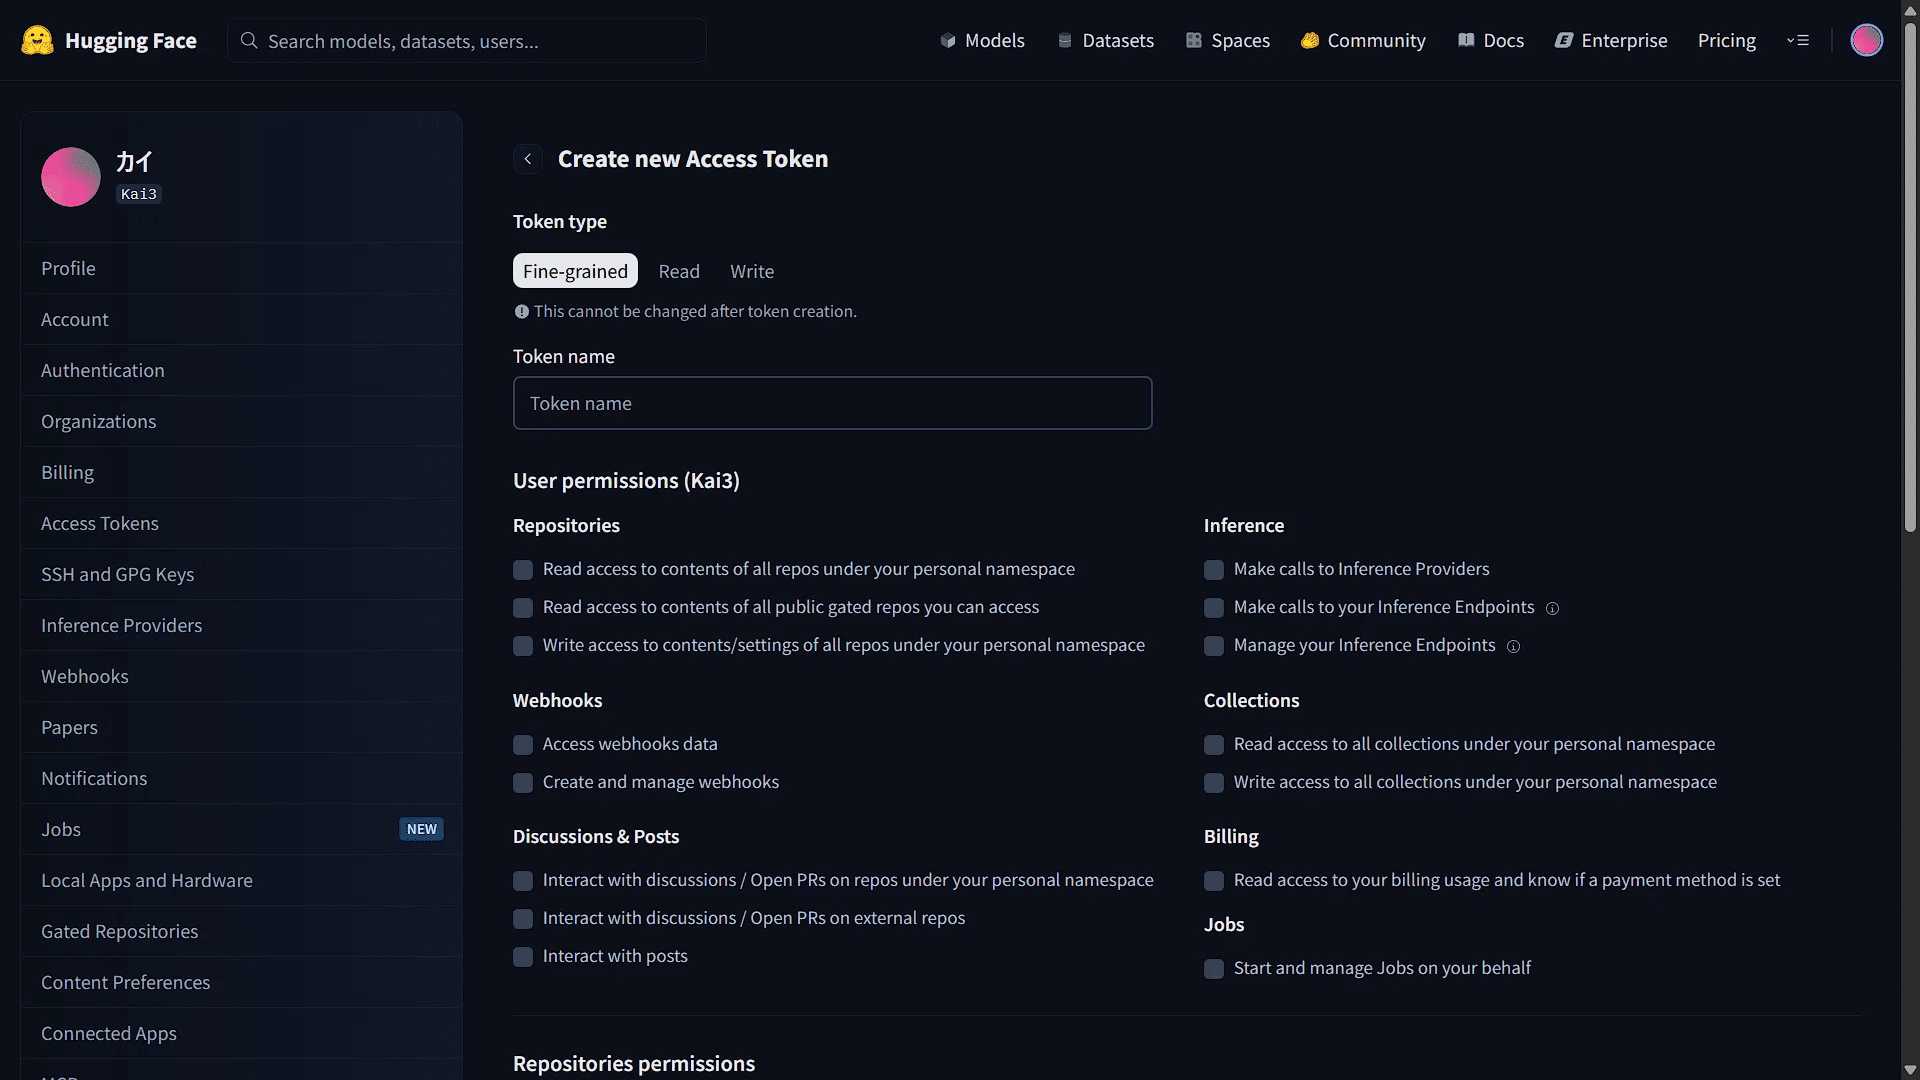Enable discussions on external repos
Image resolution: width=1920 pixels, height=1080 pixels.
[x=523, y=919]
